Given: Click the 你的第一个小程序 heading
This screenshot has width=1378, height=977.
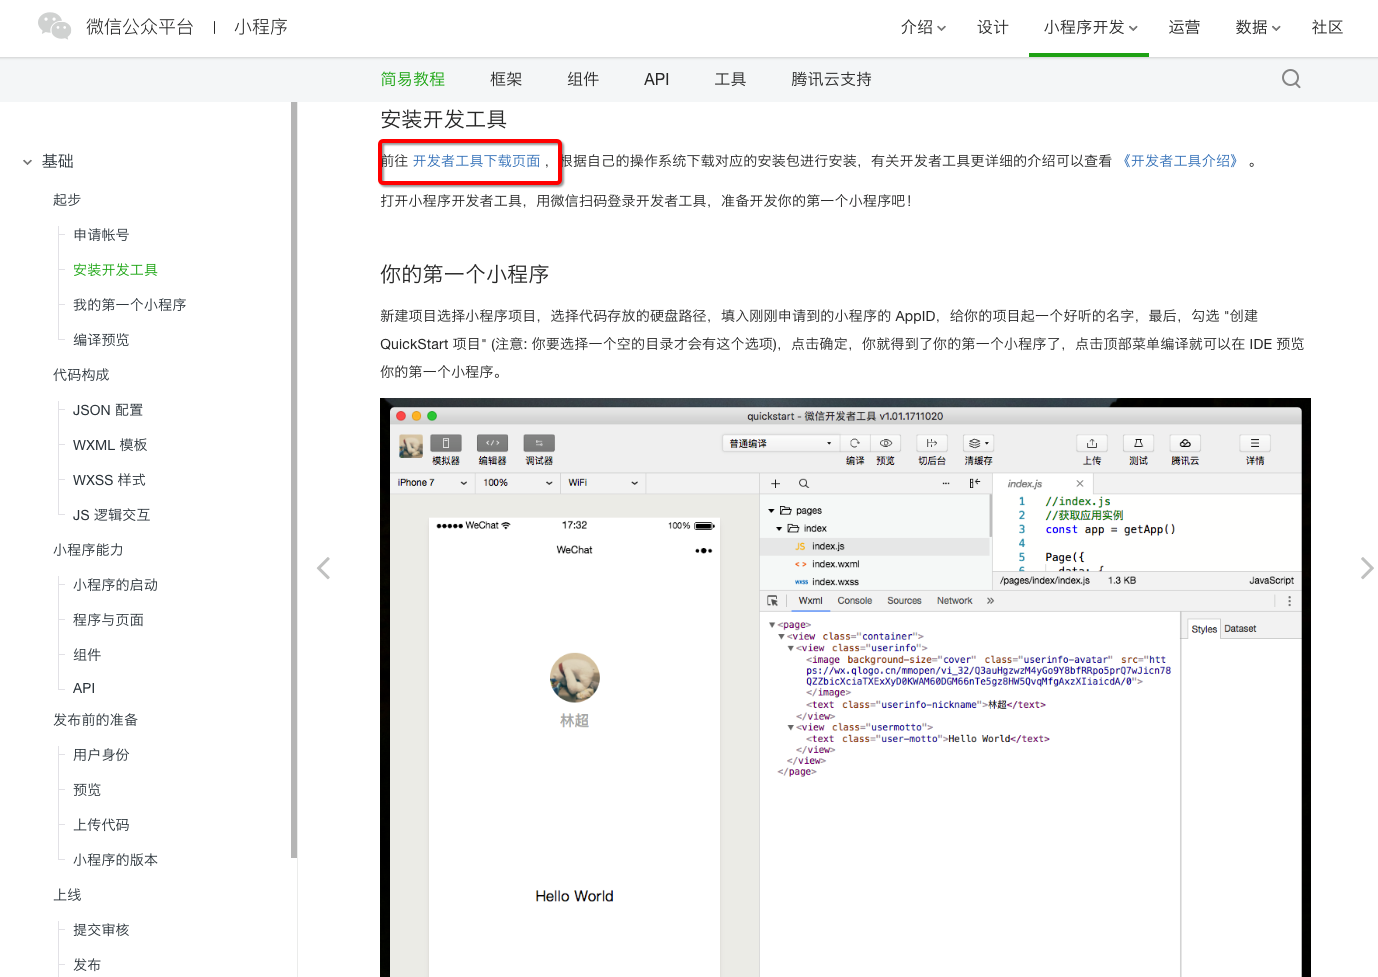Looking at the screenshot, I should click(464, 274).
